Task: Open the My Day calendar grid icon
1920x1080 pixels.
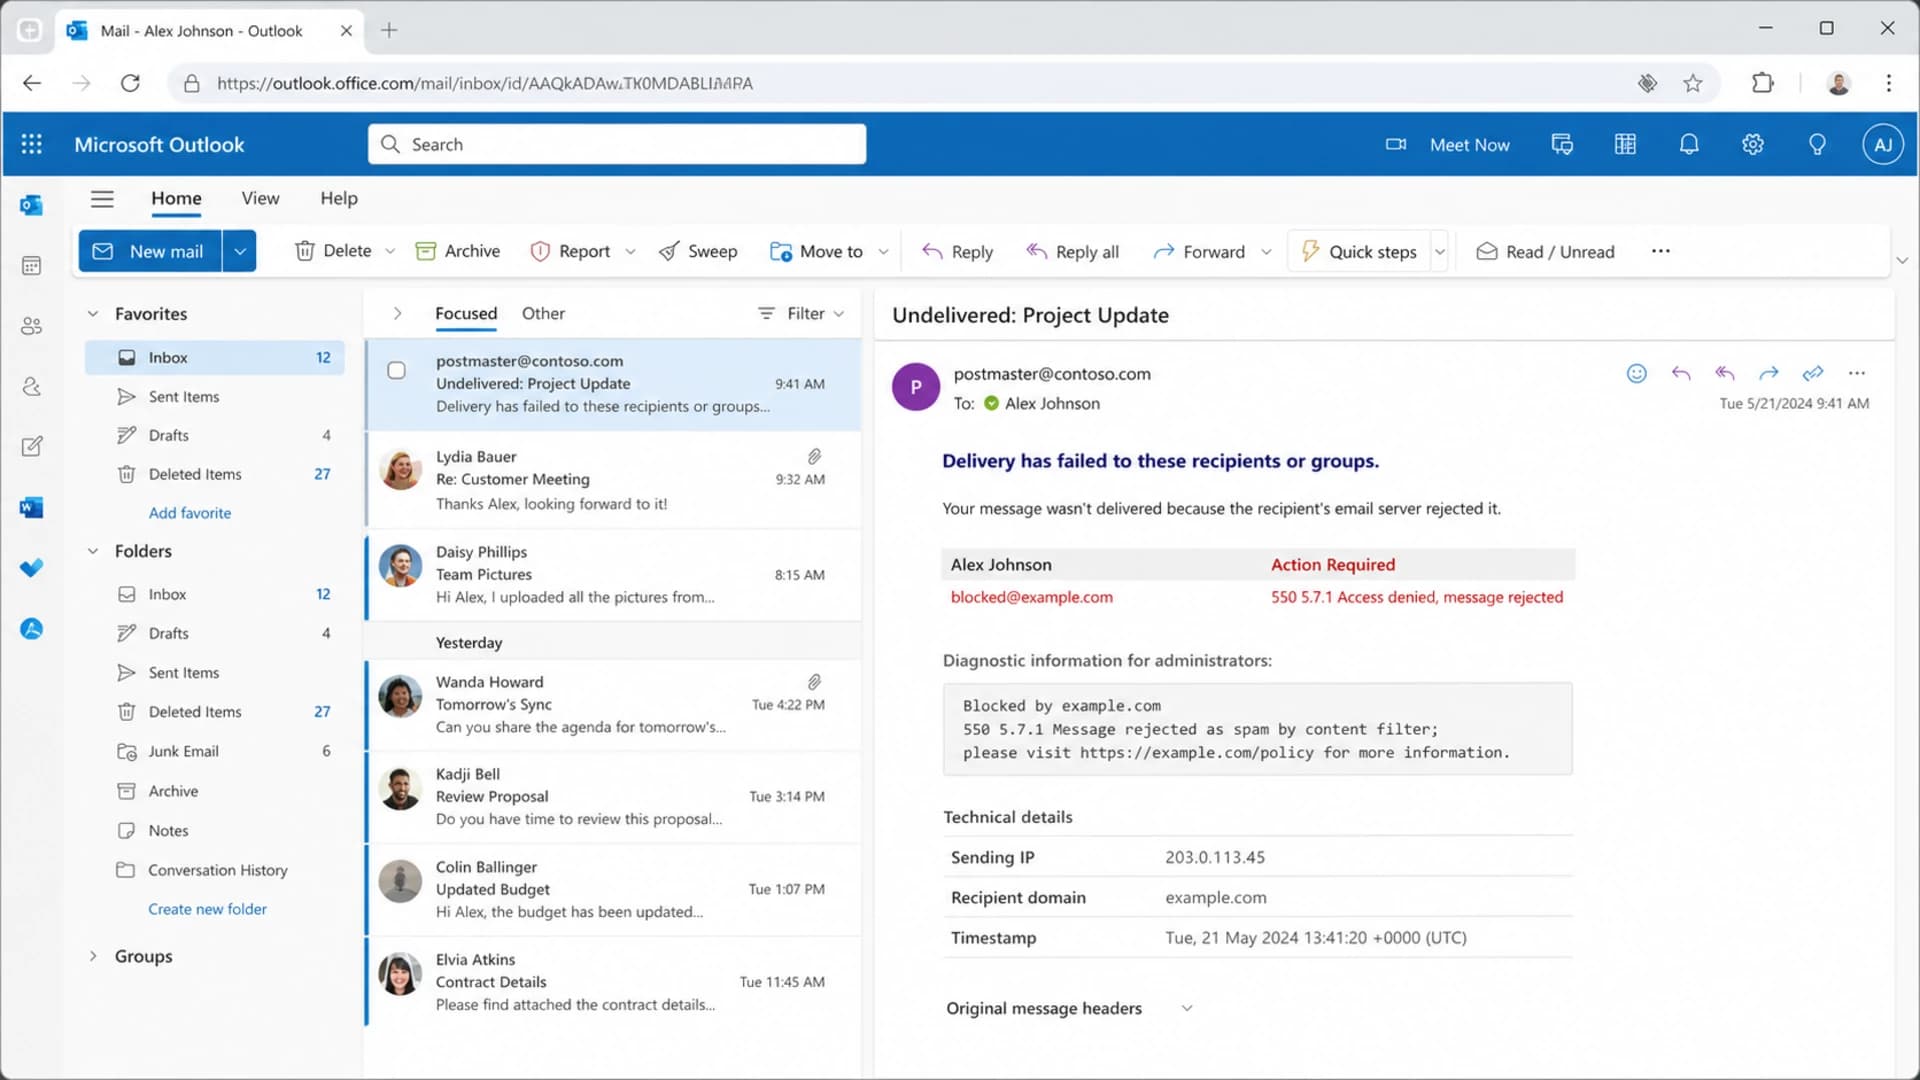Action: 1625,144
